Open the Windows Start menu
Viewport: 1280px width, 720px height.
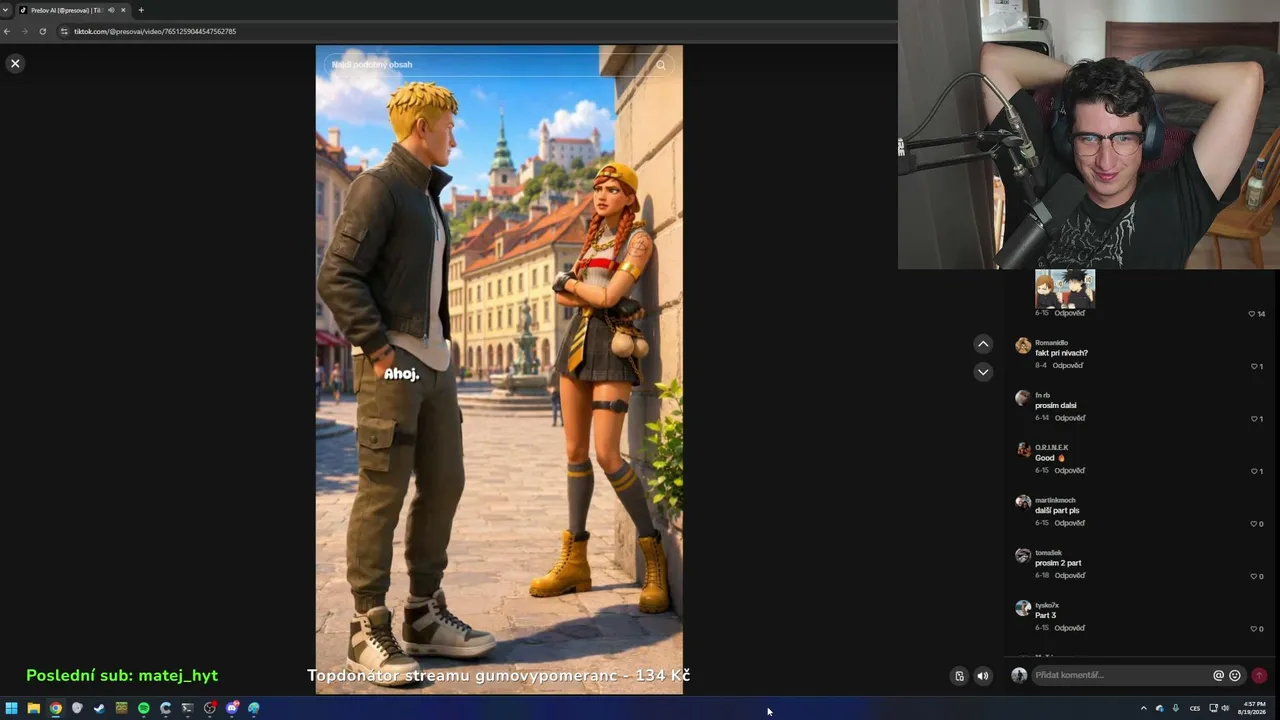click(x=12, y=708)
